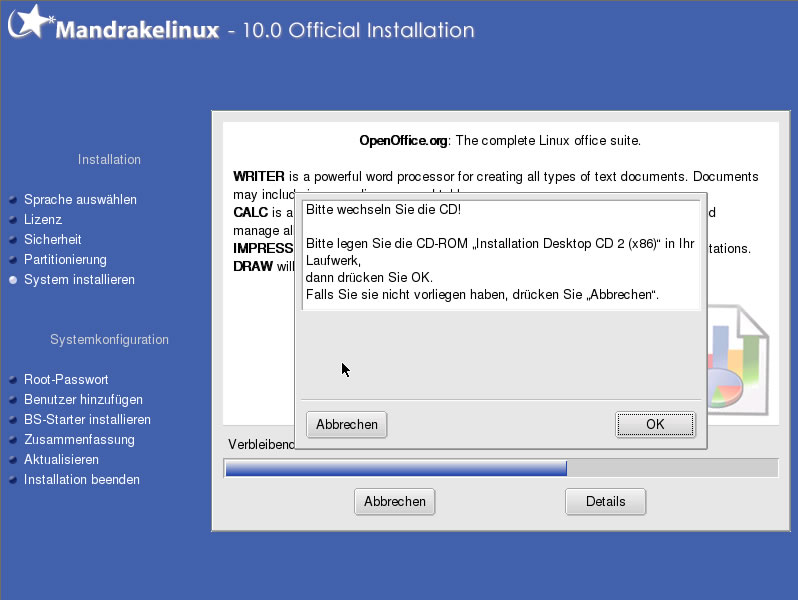Select BS-Starter installieren step

pos(87,419)
